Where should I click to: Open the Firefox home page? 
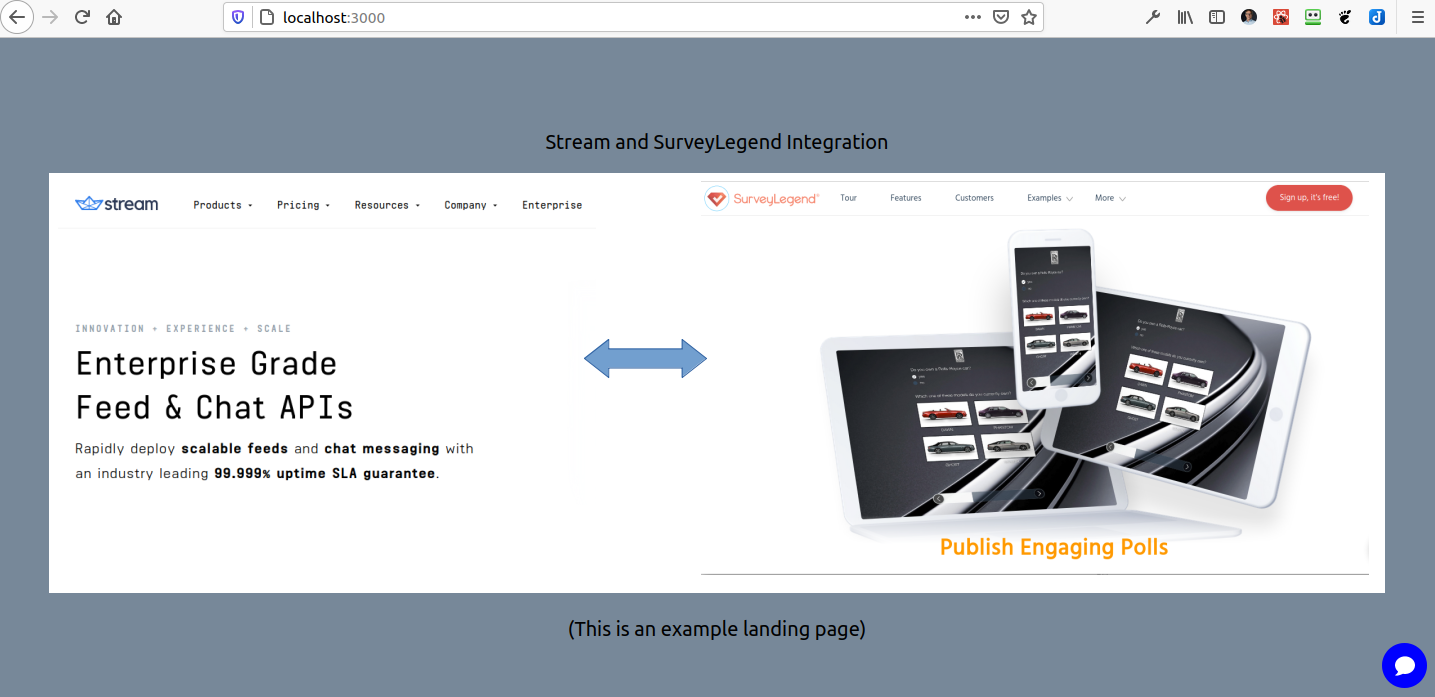tap(114, 17)
